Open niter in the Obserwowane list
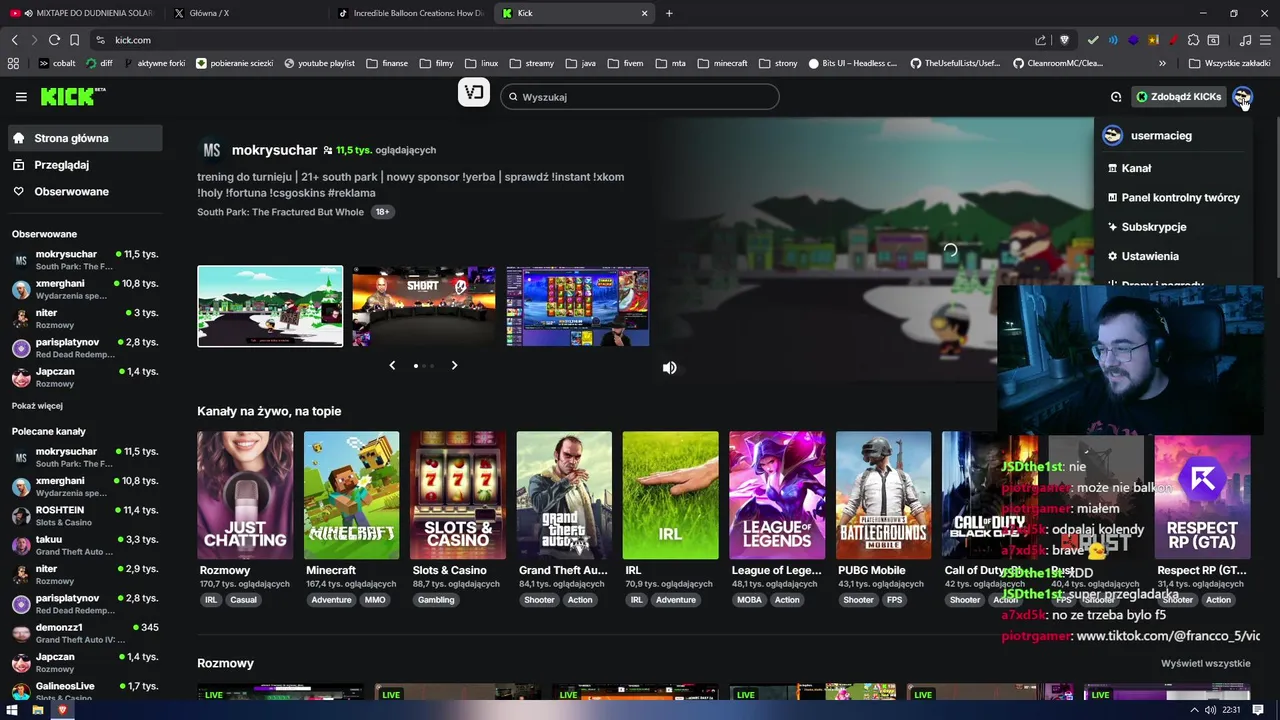Screen dimensions: 1280x720 tap(85, 318)
